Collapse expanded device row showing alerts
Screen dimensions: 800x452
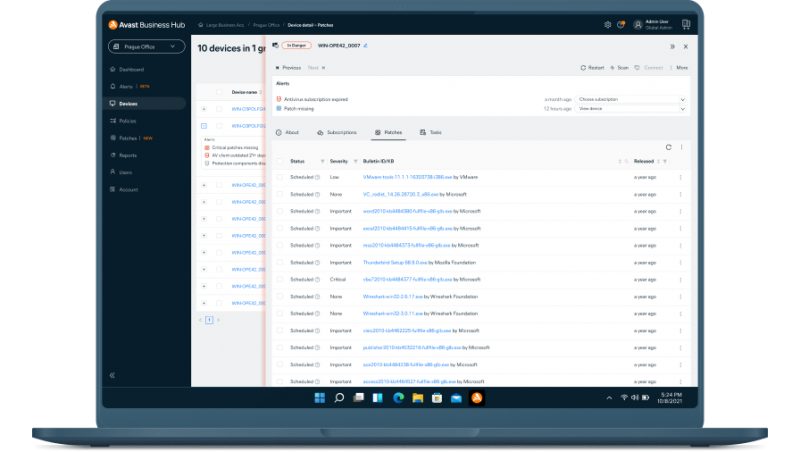click(x=204, y=125)
